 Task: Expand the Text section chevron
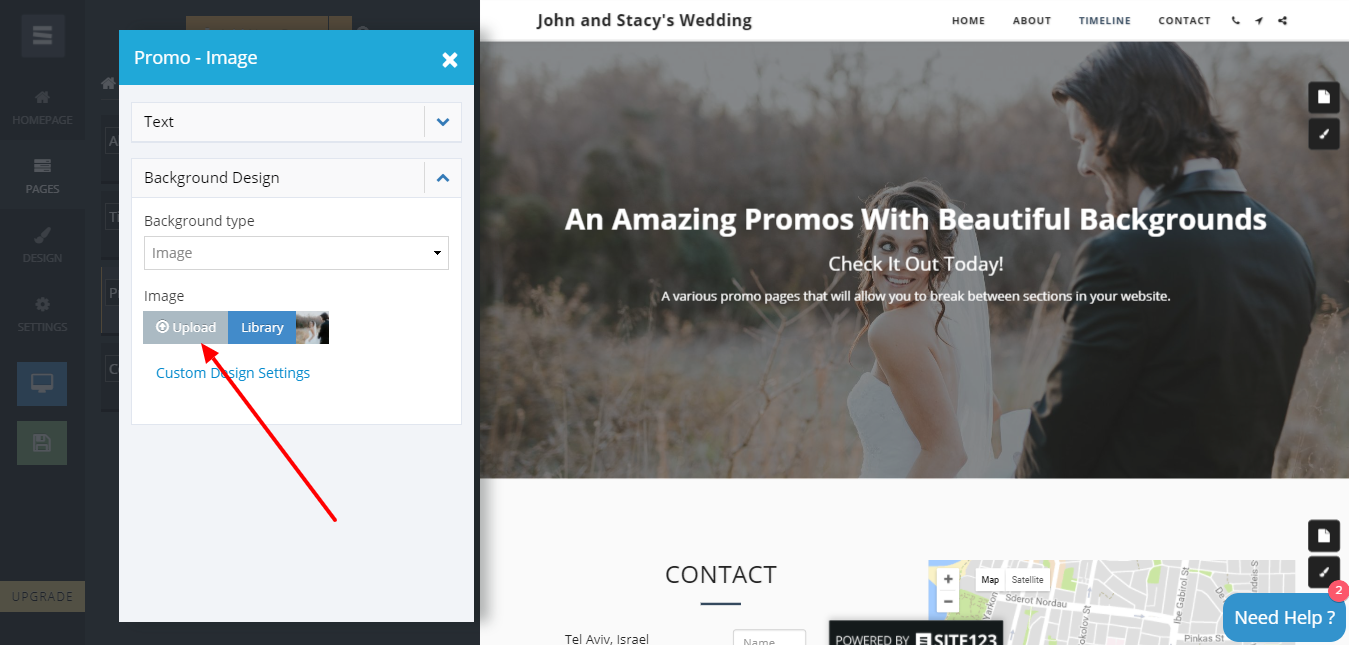coord(443,122)
